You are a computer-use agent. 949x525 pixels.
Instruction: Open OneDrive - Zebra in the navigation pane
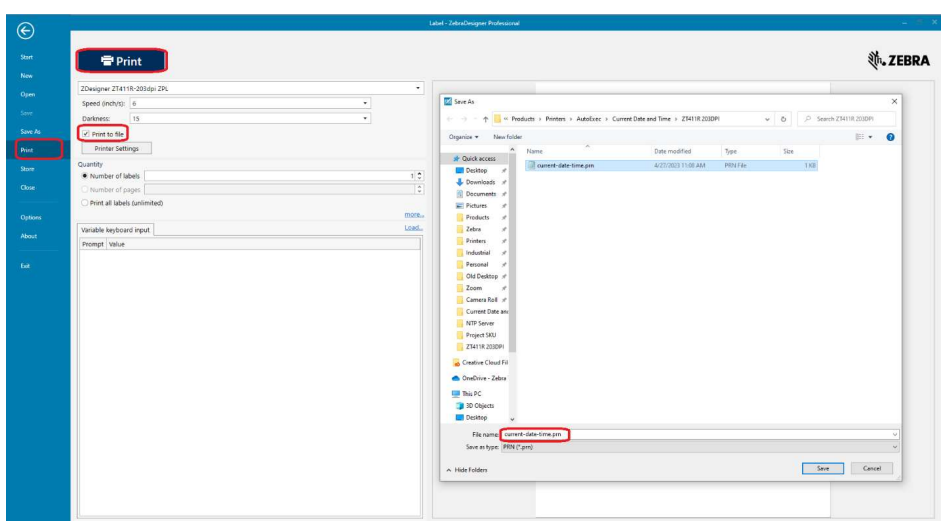pyautogui.click(x=485, y=378)
